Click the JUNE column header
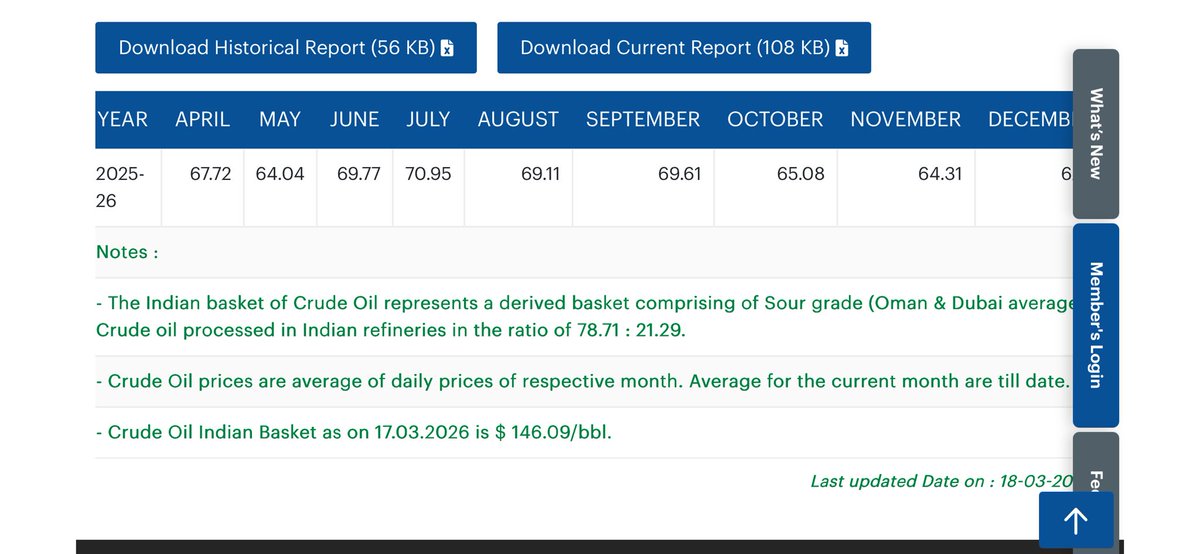Viewport: 1200px width, 554px height. 355,120
